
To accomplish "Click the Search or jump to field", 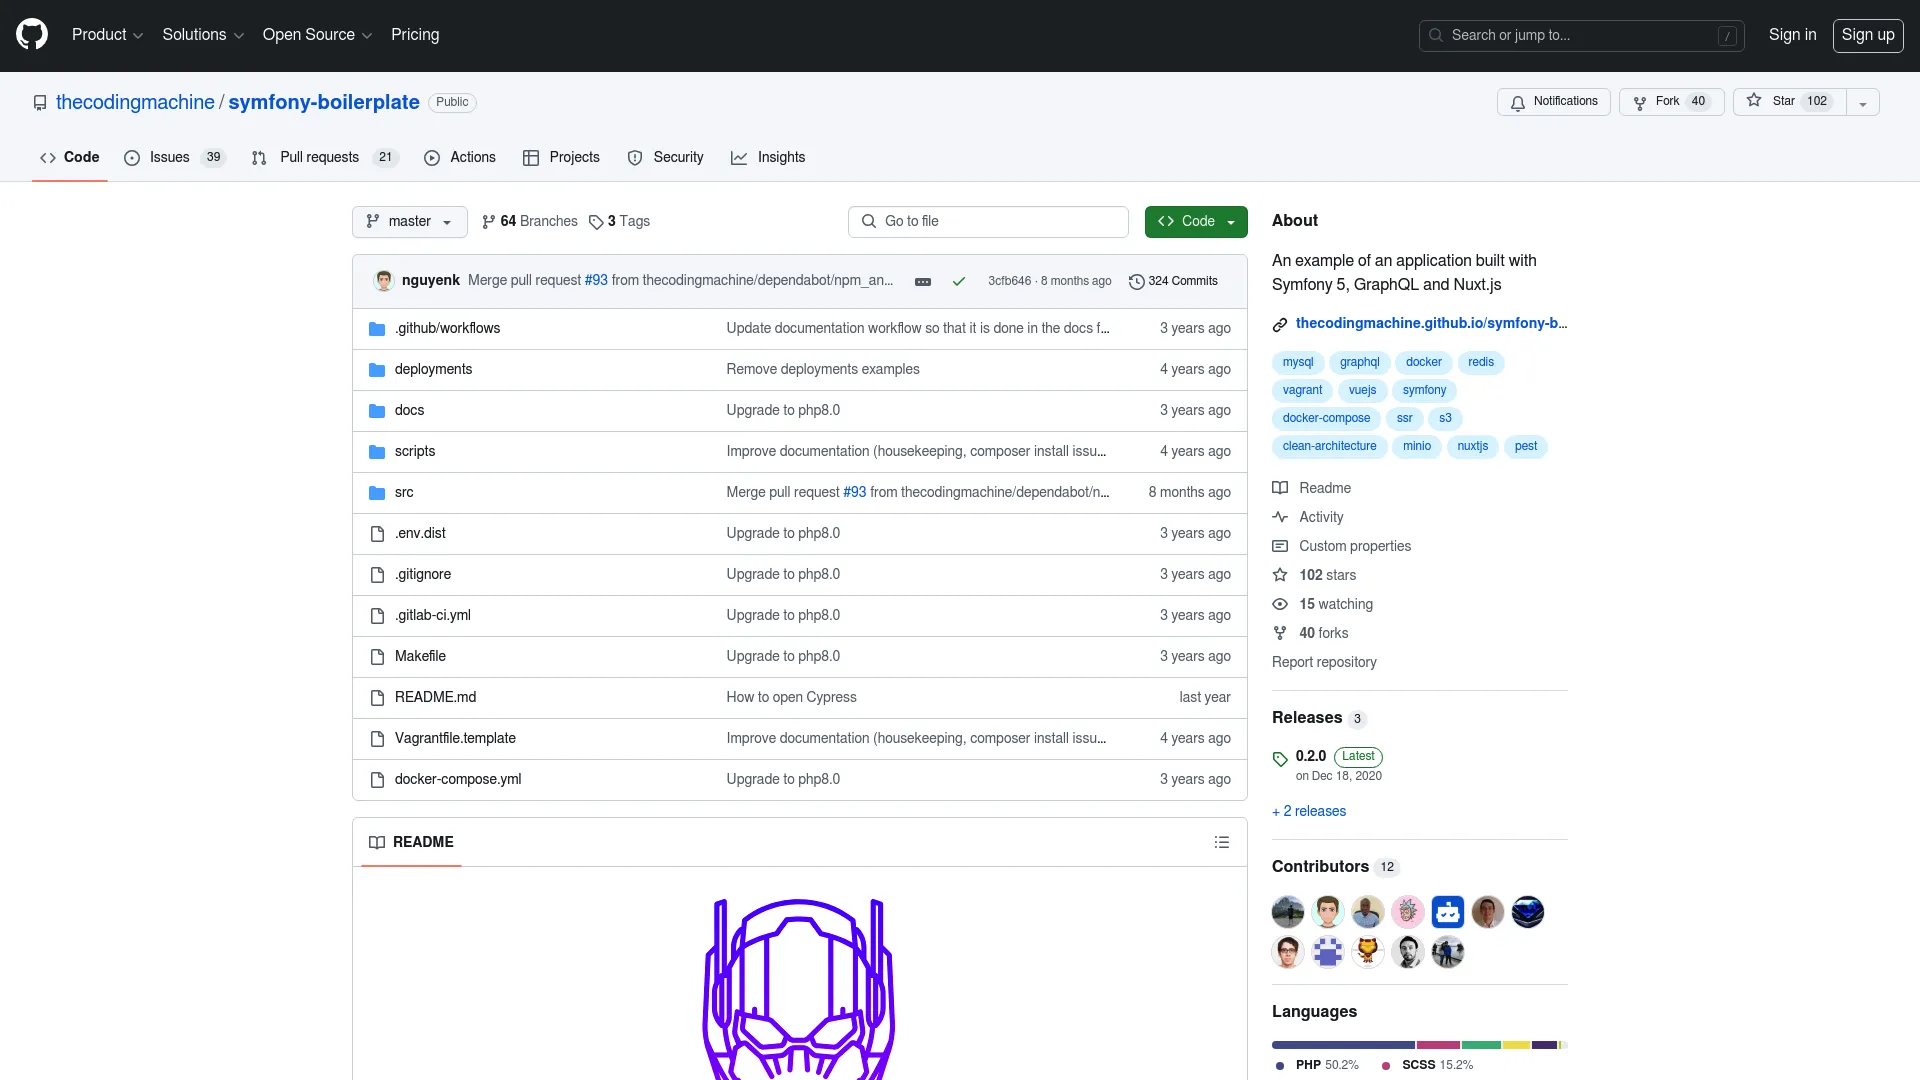I will point(1581,35).
